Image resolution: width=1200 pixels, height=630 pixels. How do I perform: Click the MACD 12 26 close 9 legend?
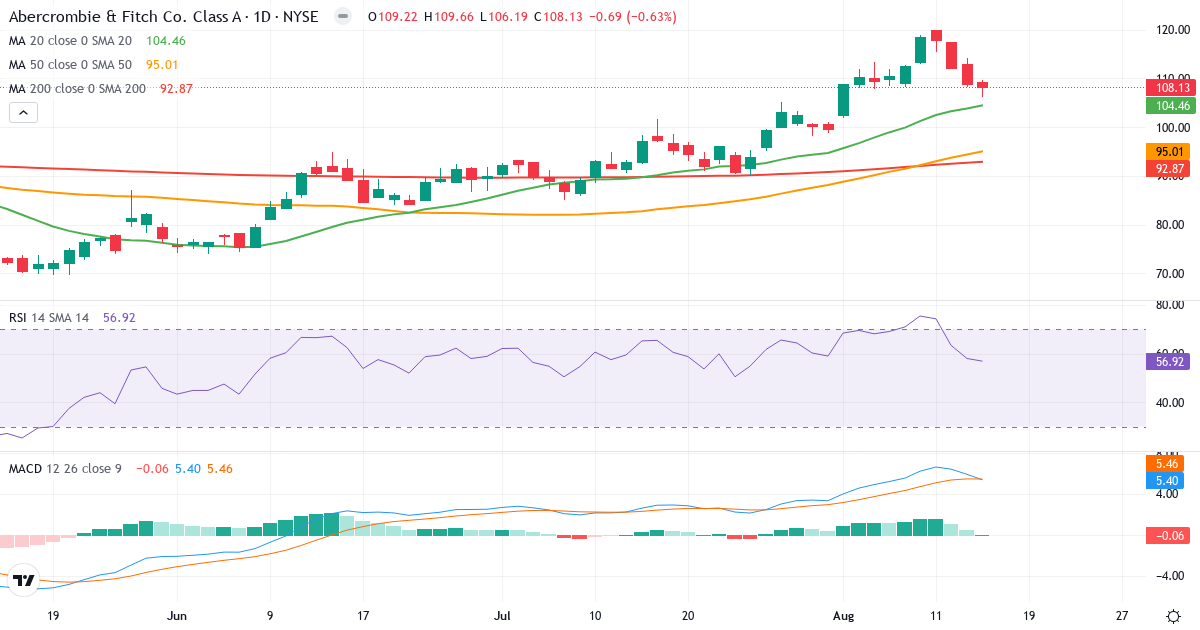[x=65, y=468]
